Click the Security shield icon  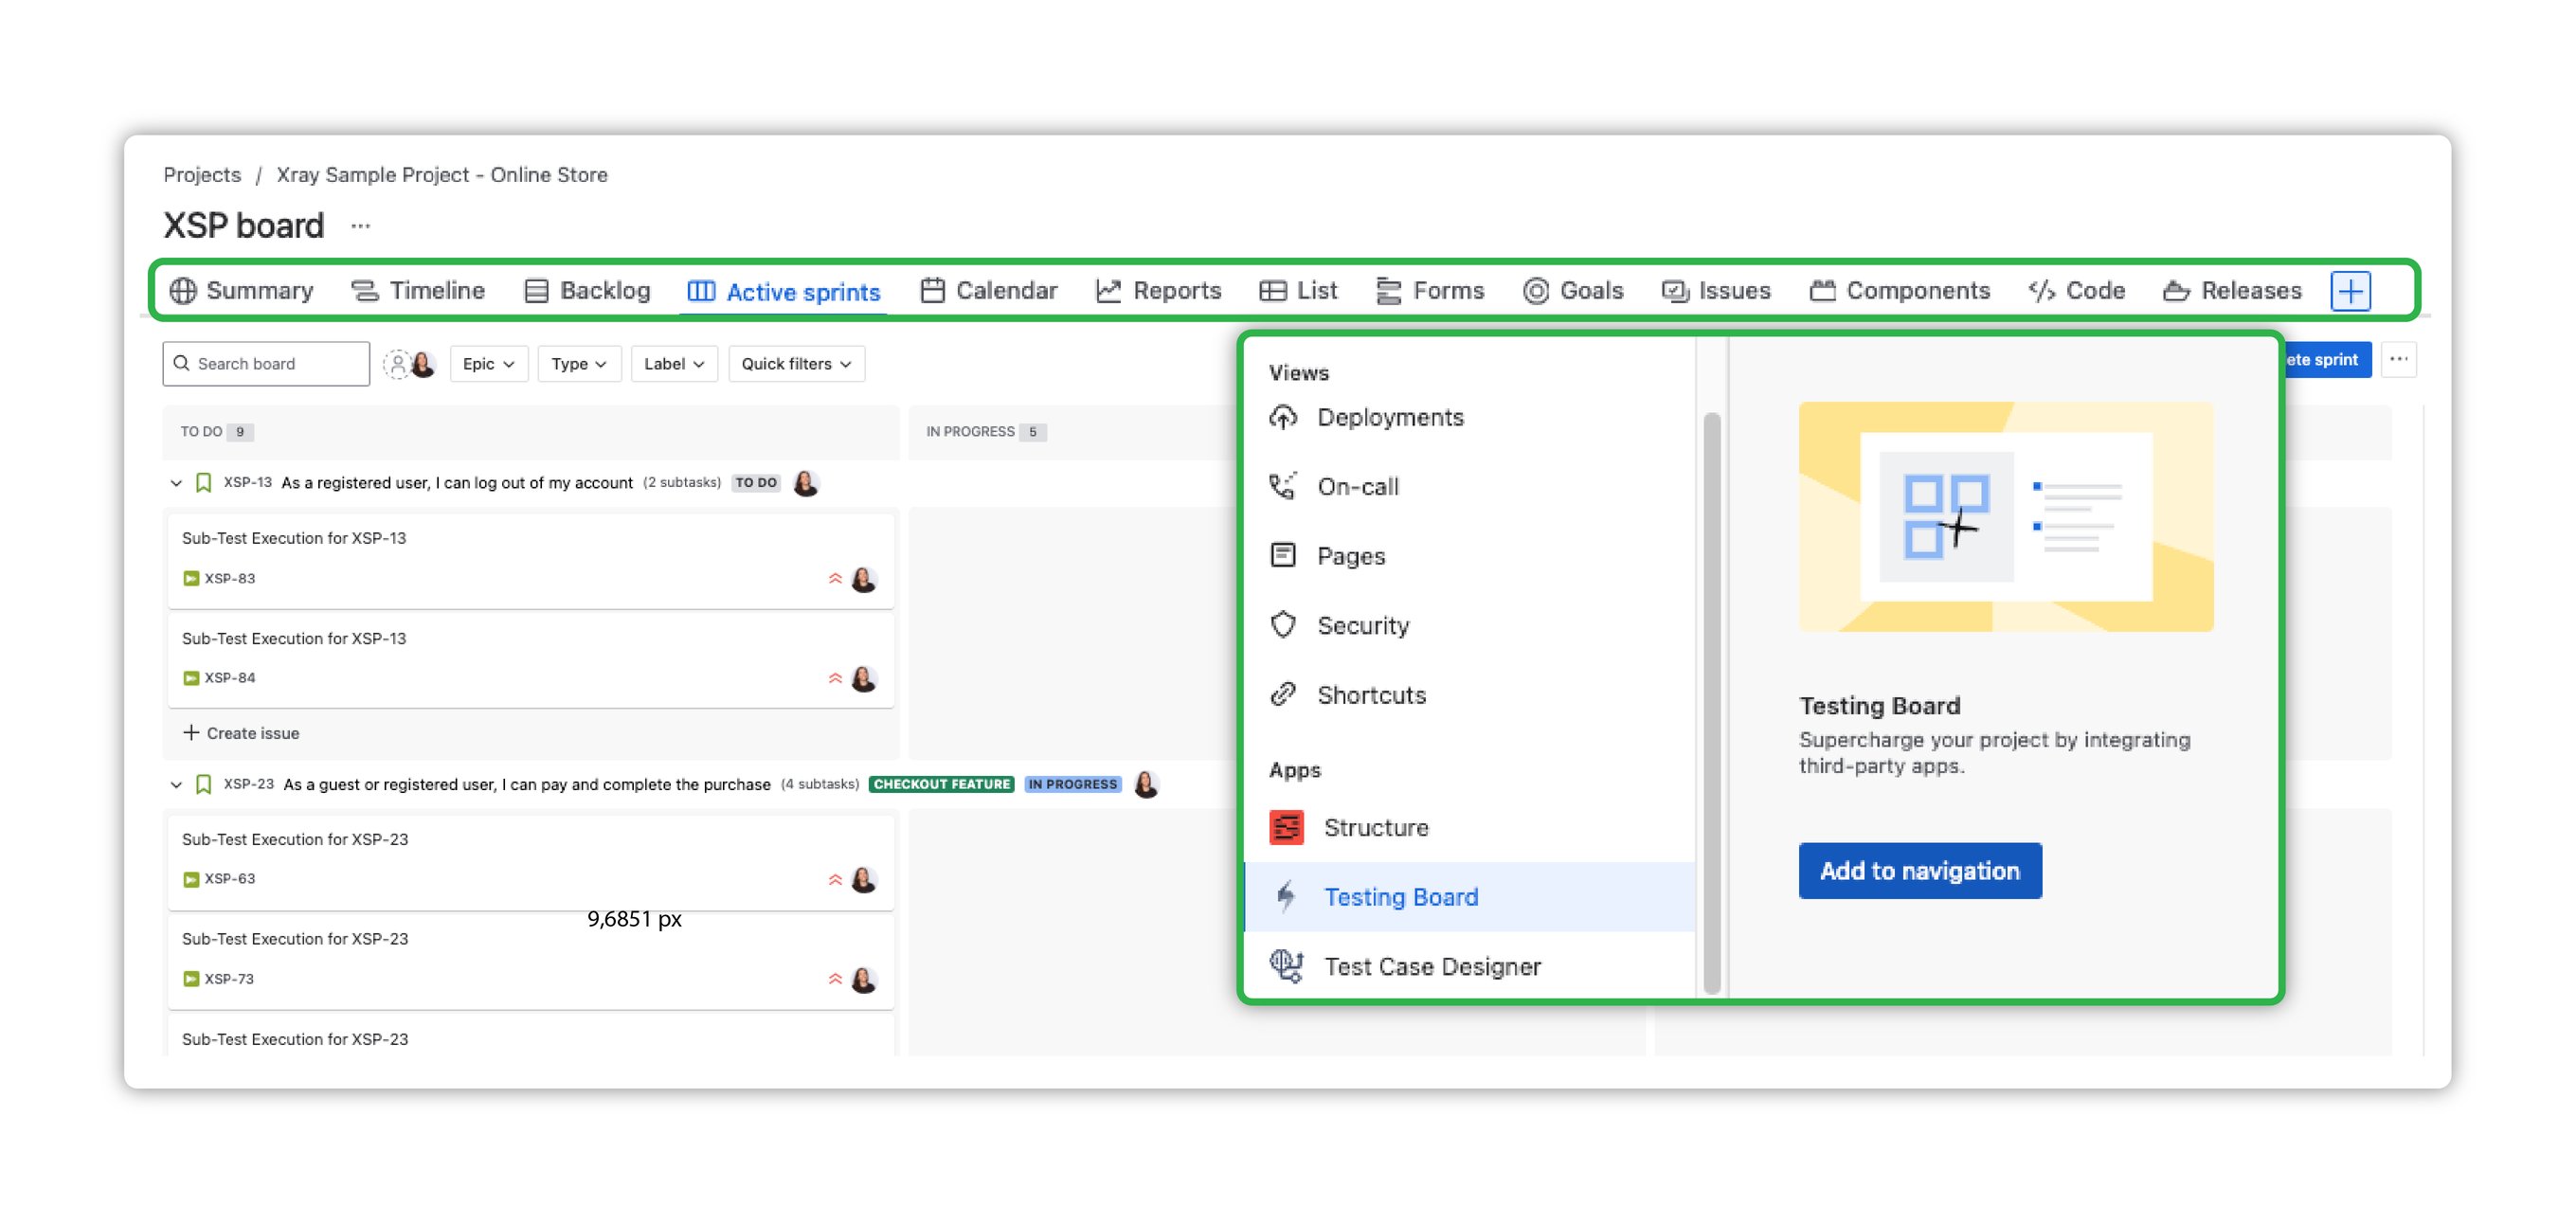pos(1283,625)
